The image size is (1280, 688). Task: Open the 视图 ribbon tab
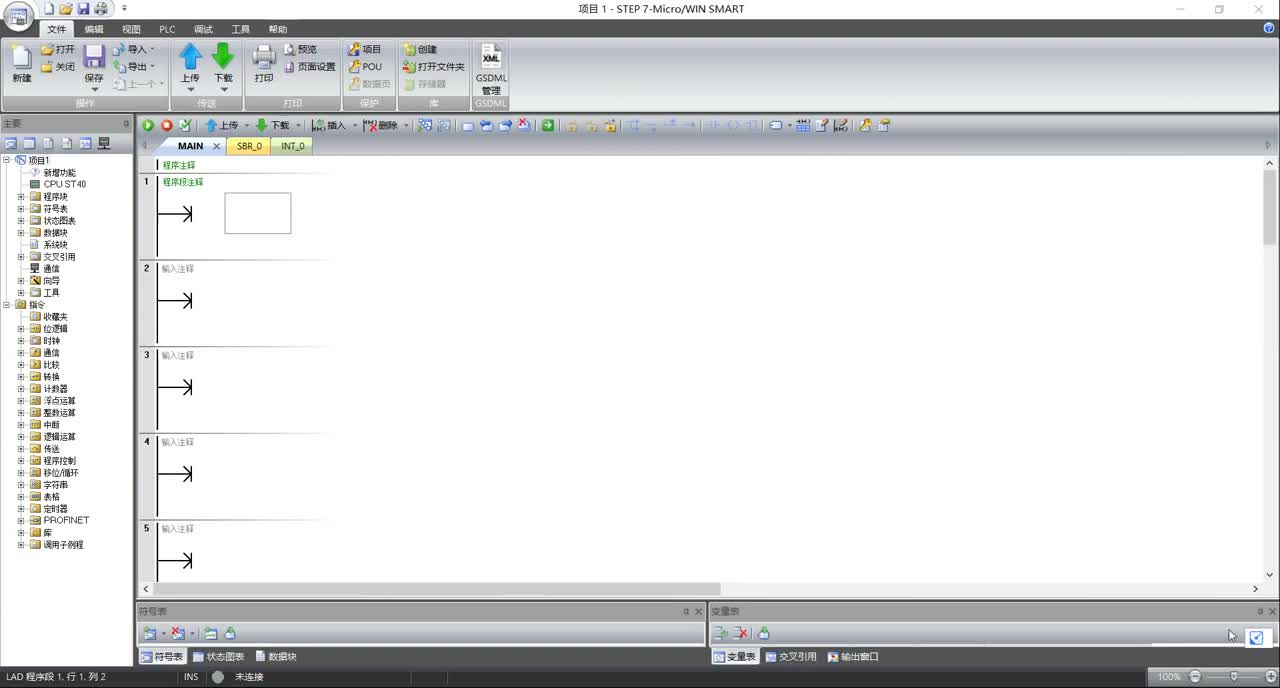131,29
